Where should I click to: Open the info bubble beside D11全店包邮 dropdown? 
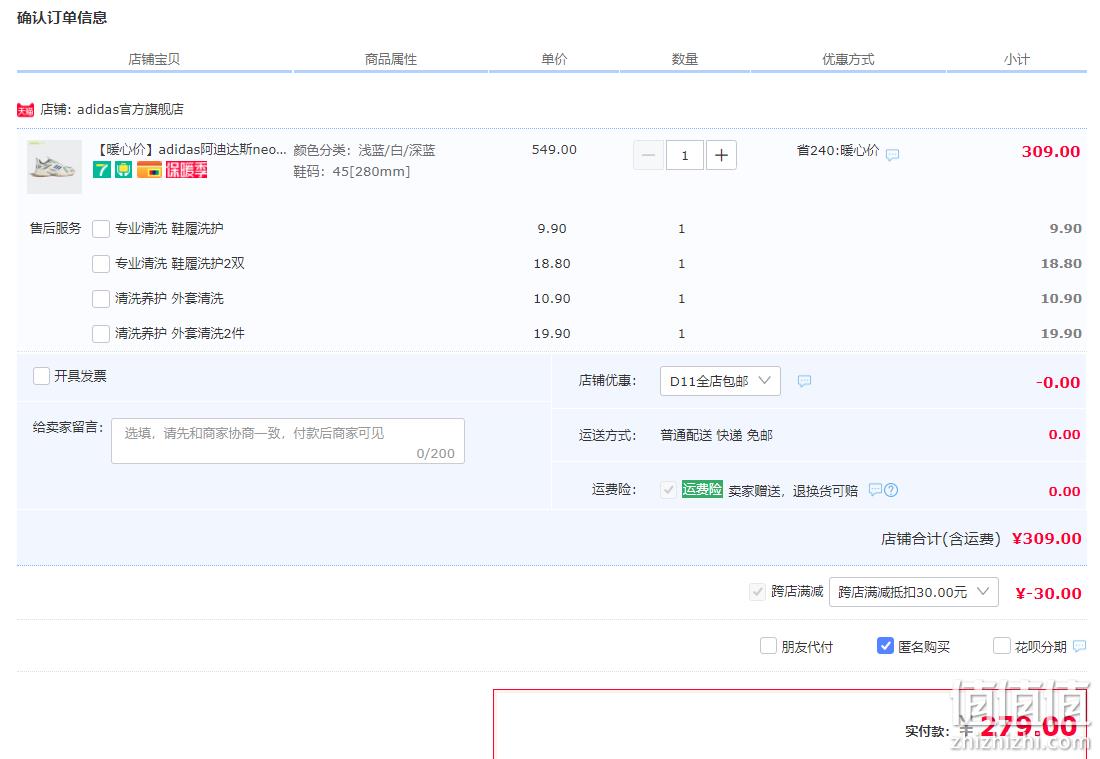point(805,381)
